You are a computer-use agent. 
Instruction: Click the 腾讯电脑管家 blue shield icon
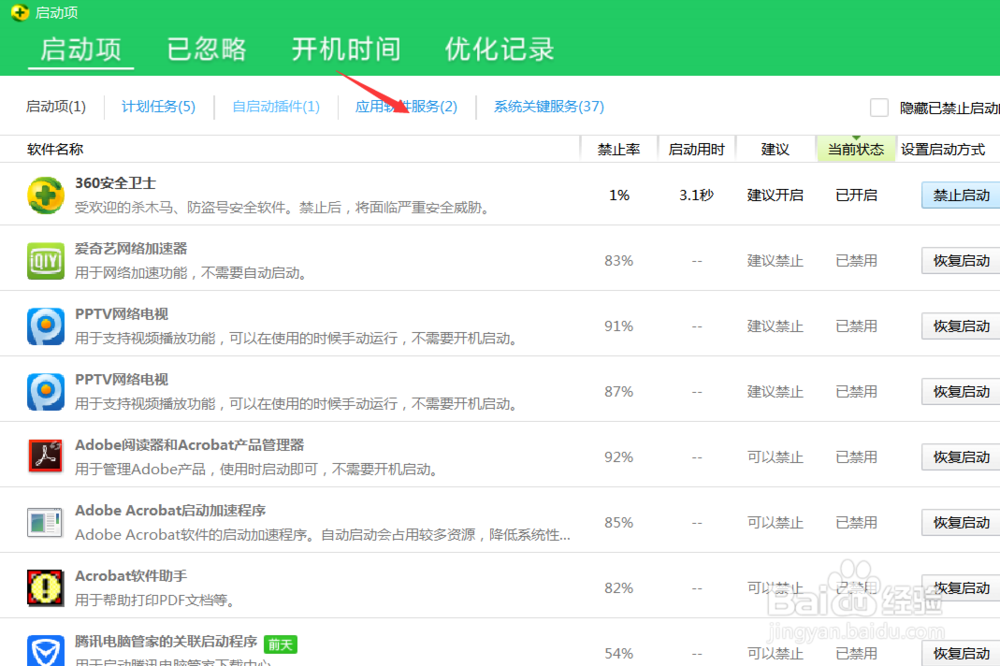click(x=44, y=652)
